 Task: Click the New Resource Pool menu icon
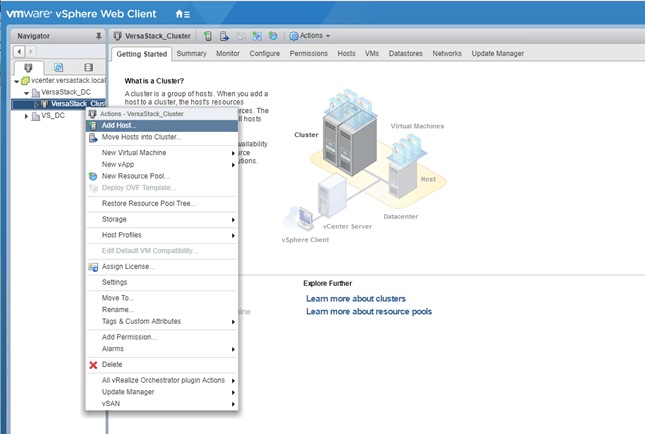click(x=93, y=176)
